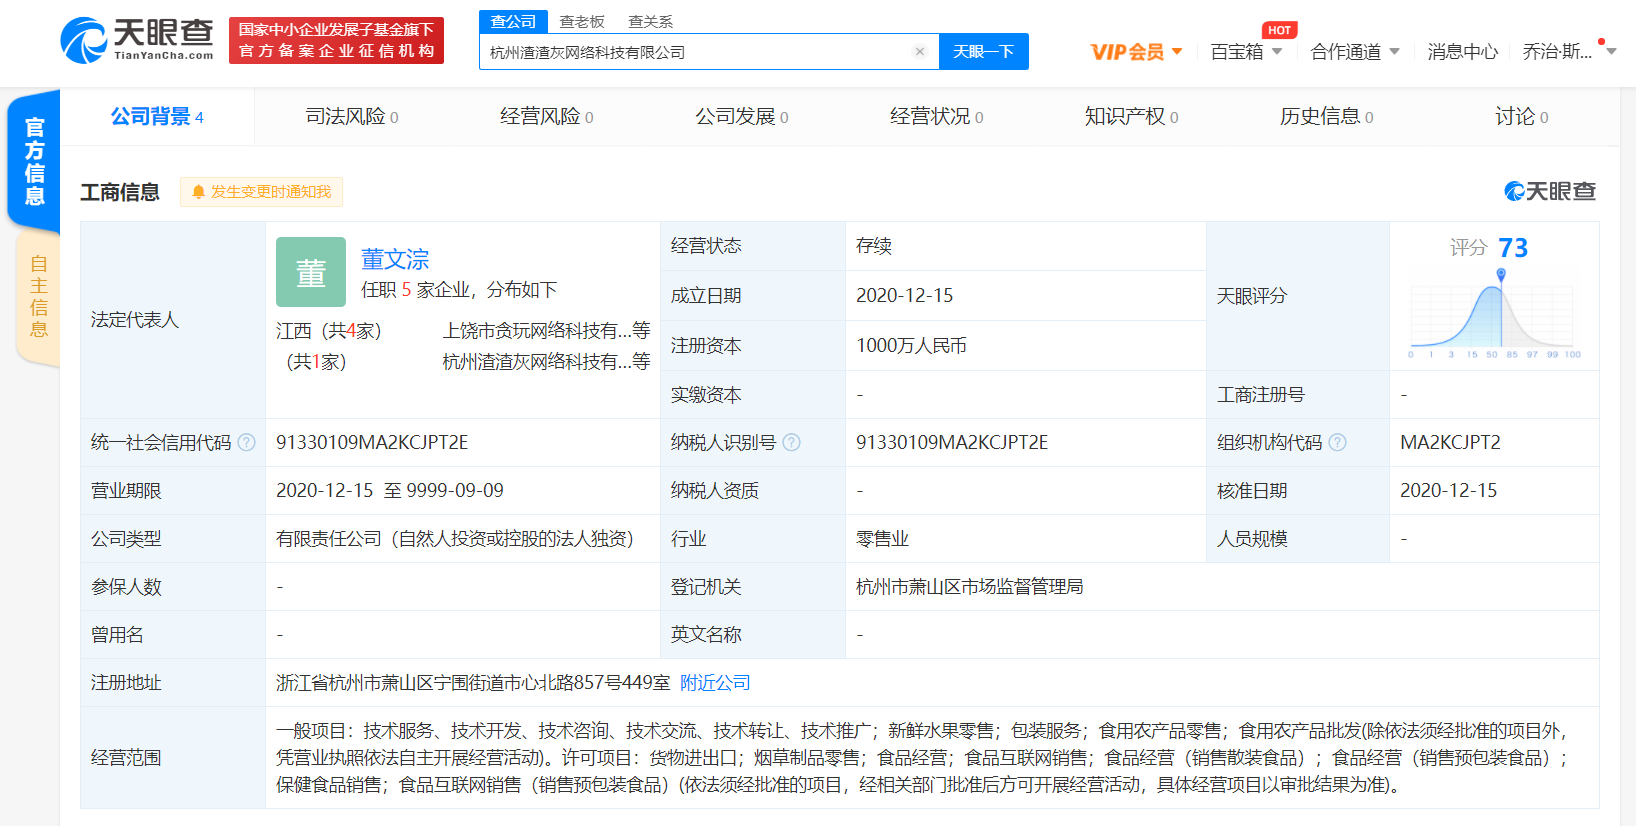This screenshot has width=1636, height=826.
Task: Expand the VIP会员 dropdown
Action: 1136,52
